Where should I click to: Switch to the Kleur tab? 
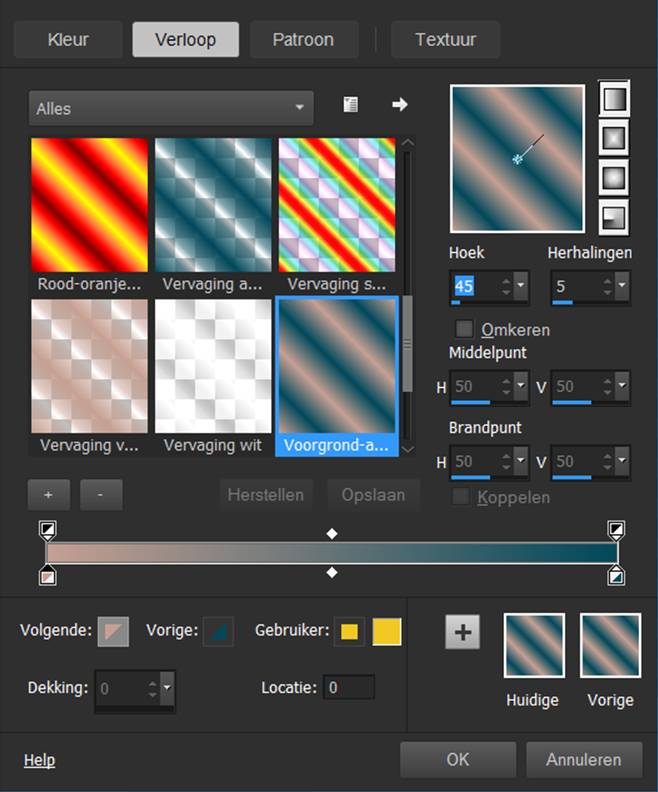68,40
